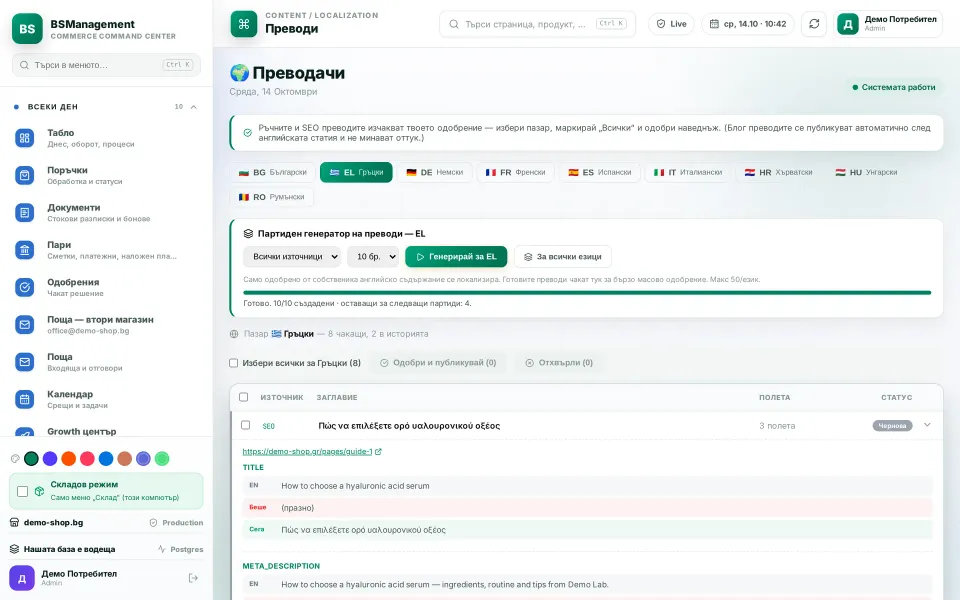Enable the Складов режим checkbox
This screenshot has height=600, width=960.
23,491
